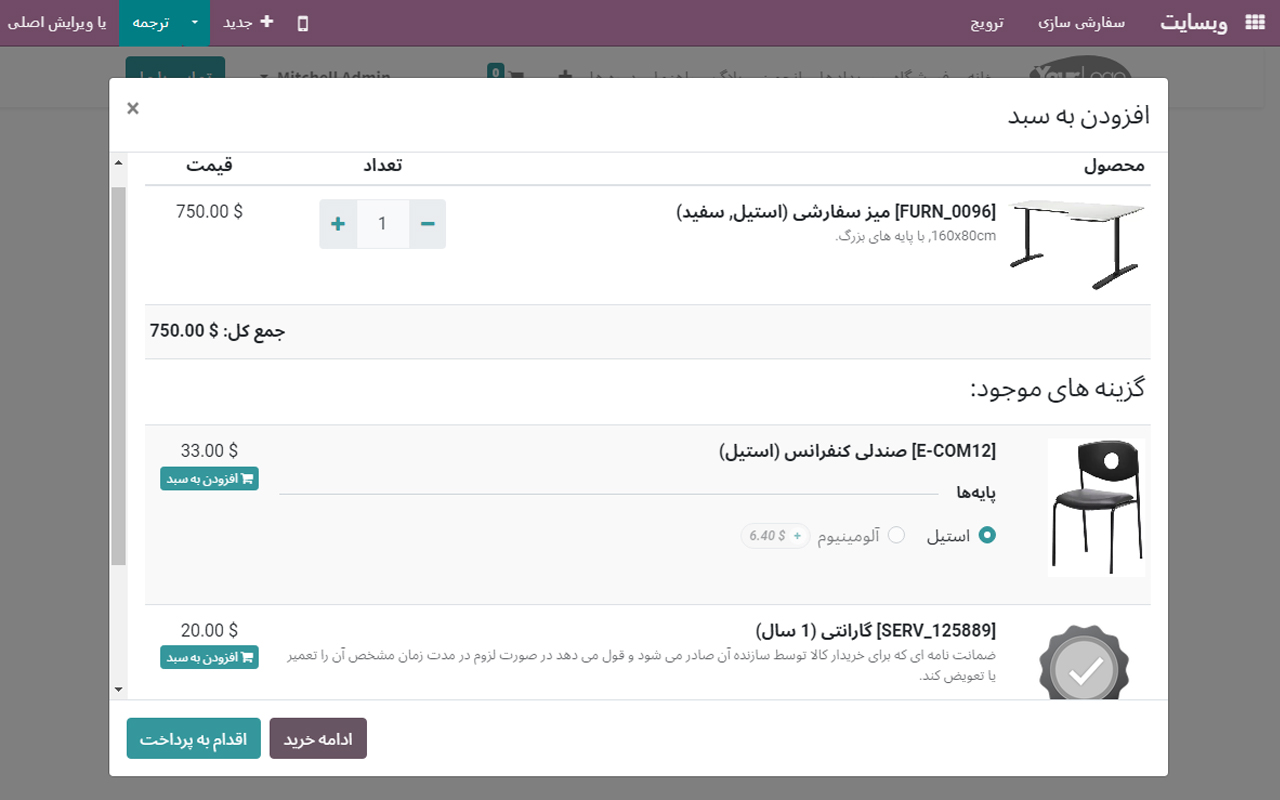Click the dialog scrollbar's down arrow
The width and height of the screenshot is (1280, 800).
coord(118,689)
